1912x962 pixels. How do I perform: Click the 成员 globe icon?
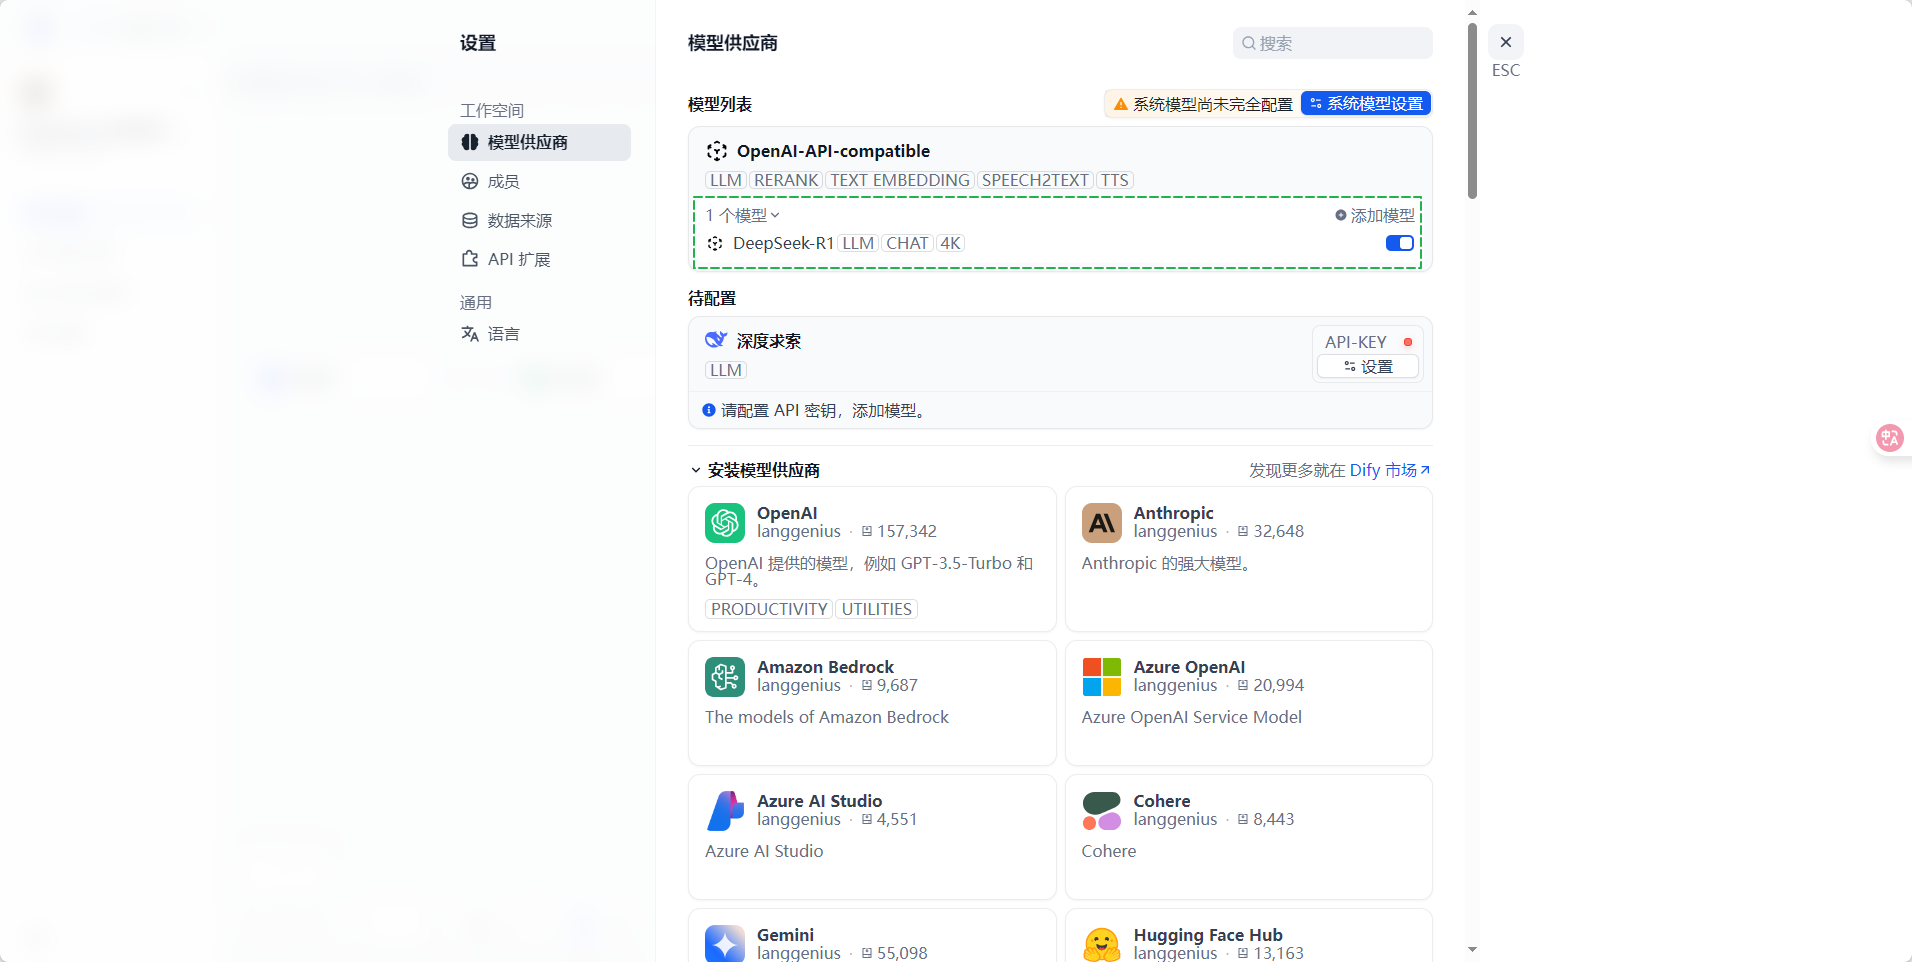pos(470,181)
